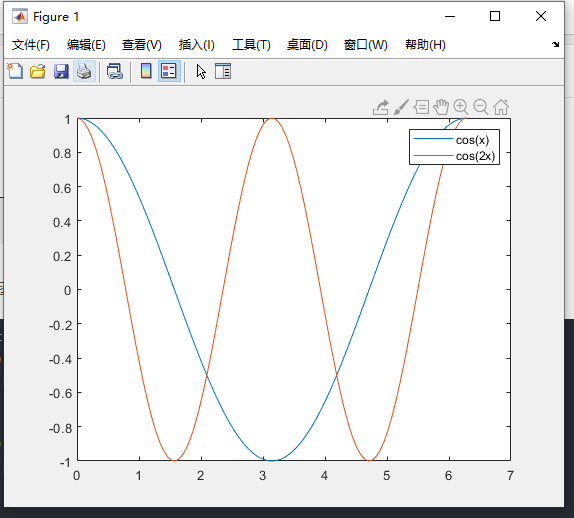574x518 pixels.
Task: Activate the Zoom In magnifier
Action: point(461,107)
